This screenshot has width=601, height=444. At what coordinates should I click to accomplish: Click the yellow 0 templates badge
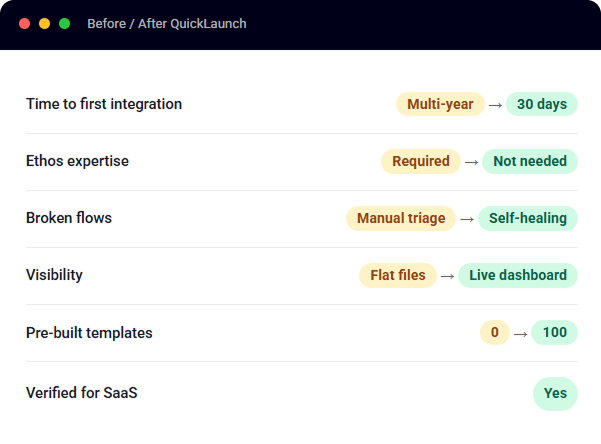click(494, 332)
